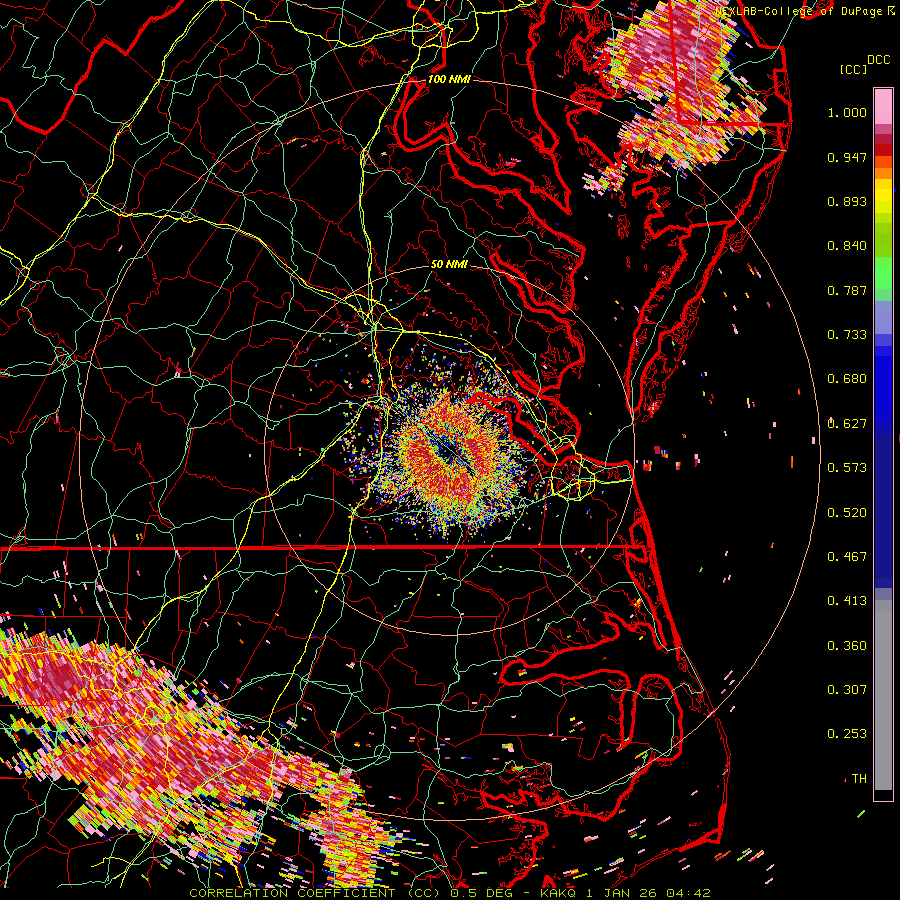This screenshot has height=900, width=900.
Task: Pick the gray color bar segment
Action: pos(883,695)
